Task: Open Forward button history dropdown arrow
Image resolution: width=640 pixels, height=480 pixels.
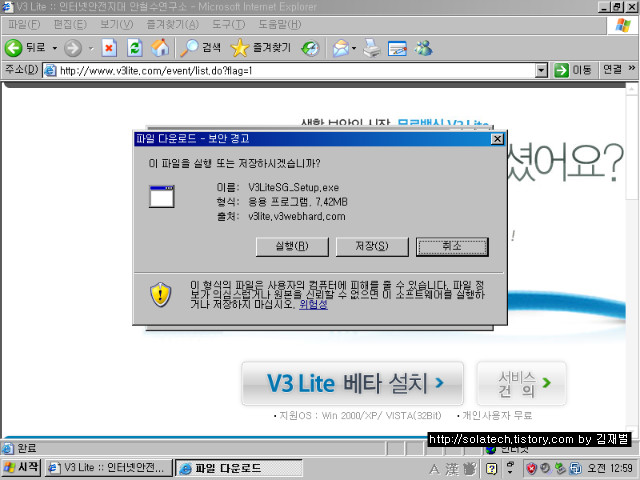Action: [91, 48]
